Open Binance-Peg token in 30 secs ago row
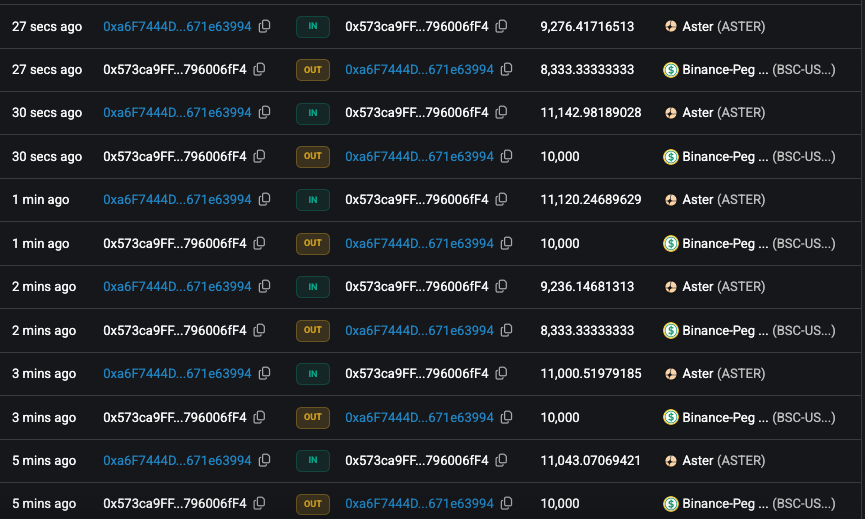 point(749,157)
